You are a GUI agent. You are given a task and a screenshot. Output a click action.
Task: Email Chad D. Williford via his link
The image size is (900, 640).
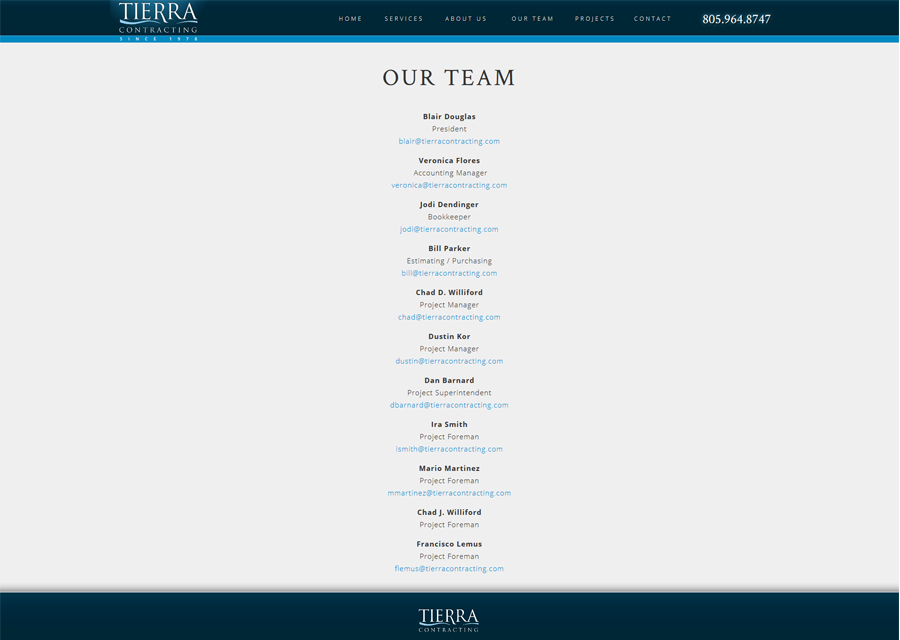(x=449, y=317)
